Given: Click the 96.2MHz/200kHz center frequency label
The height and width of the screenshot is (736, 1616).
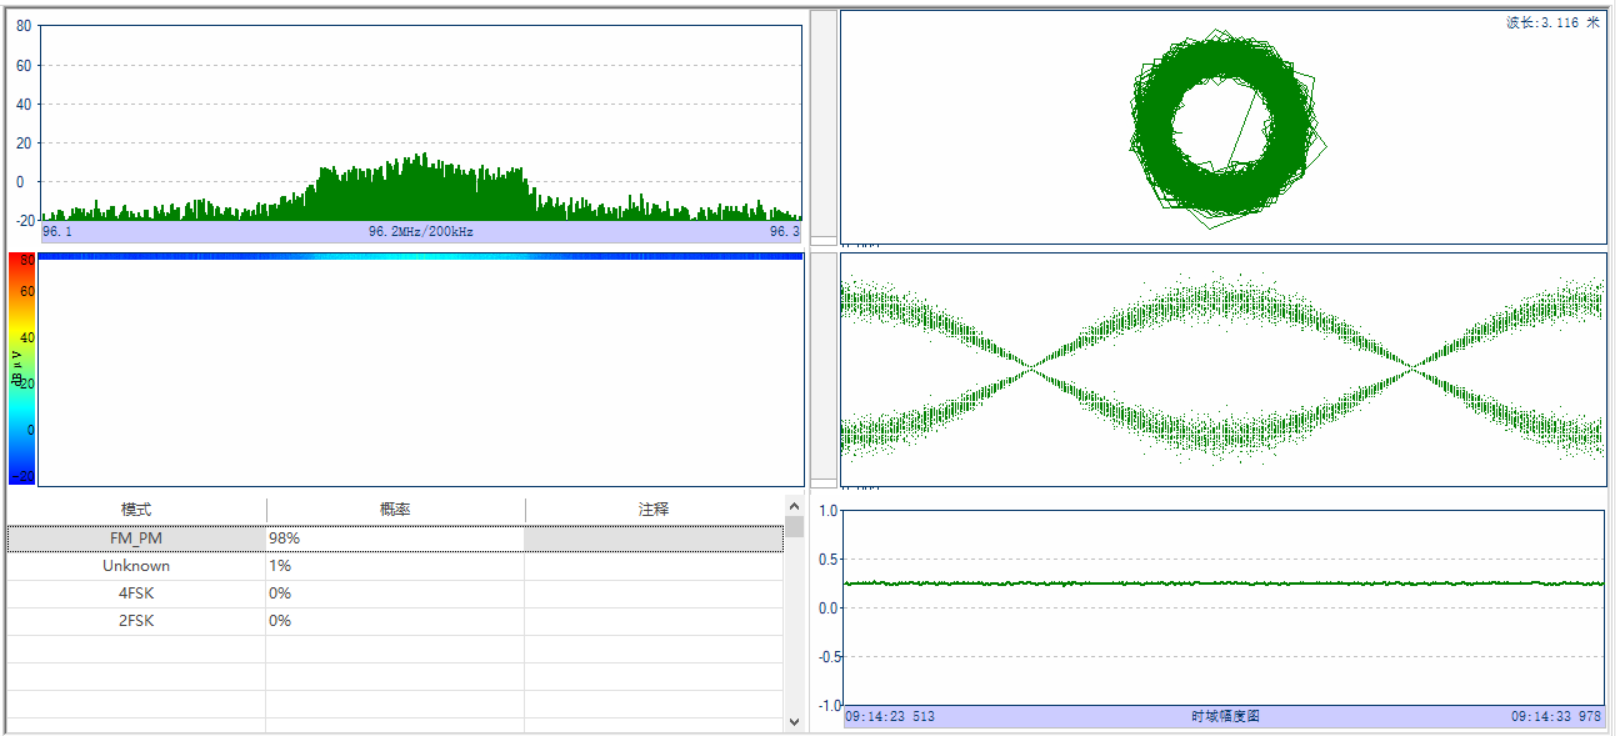Looking at the screenshot, I should click(420, 232).
